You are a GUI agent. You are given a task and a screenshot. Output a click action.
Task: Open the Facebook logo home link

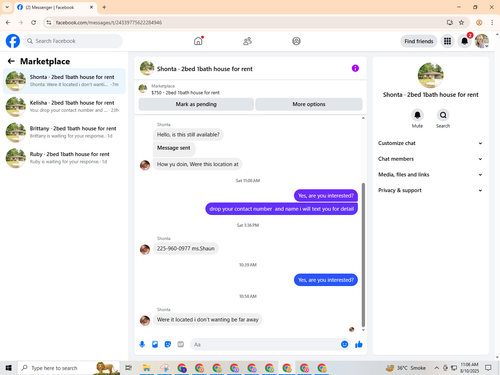coord(13,41)
